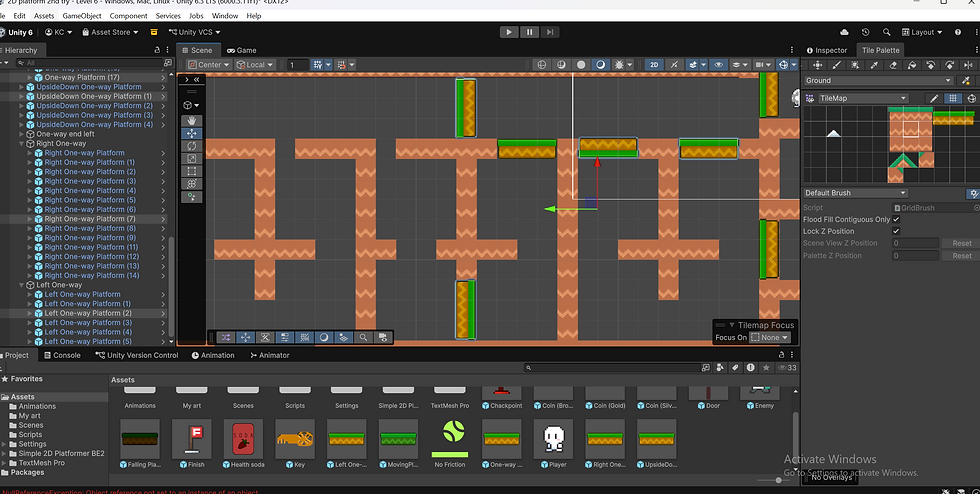Select Tile Palette move selection tool
980x494 pixels.
click(x=818, y=65)
